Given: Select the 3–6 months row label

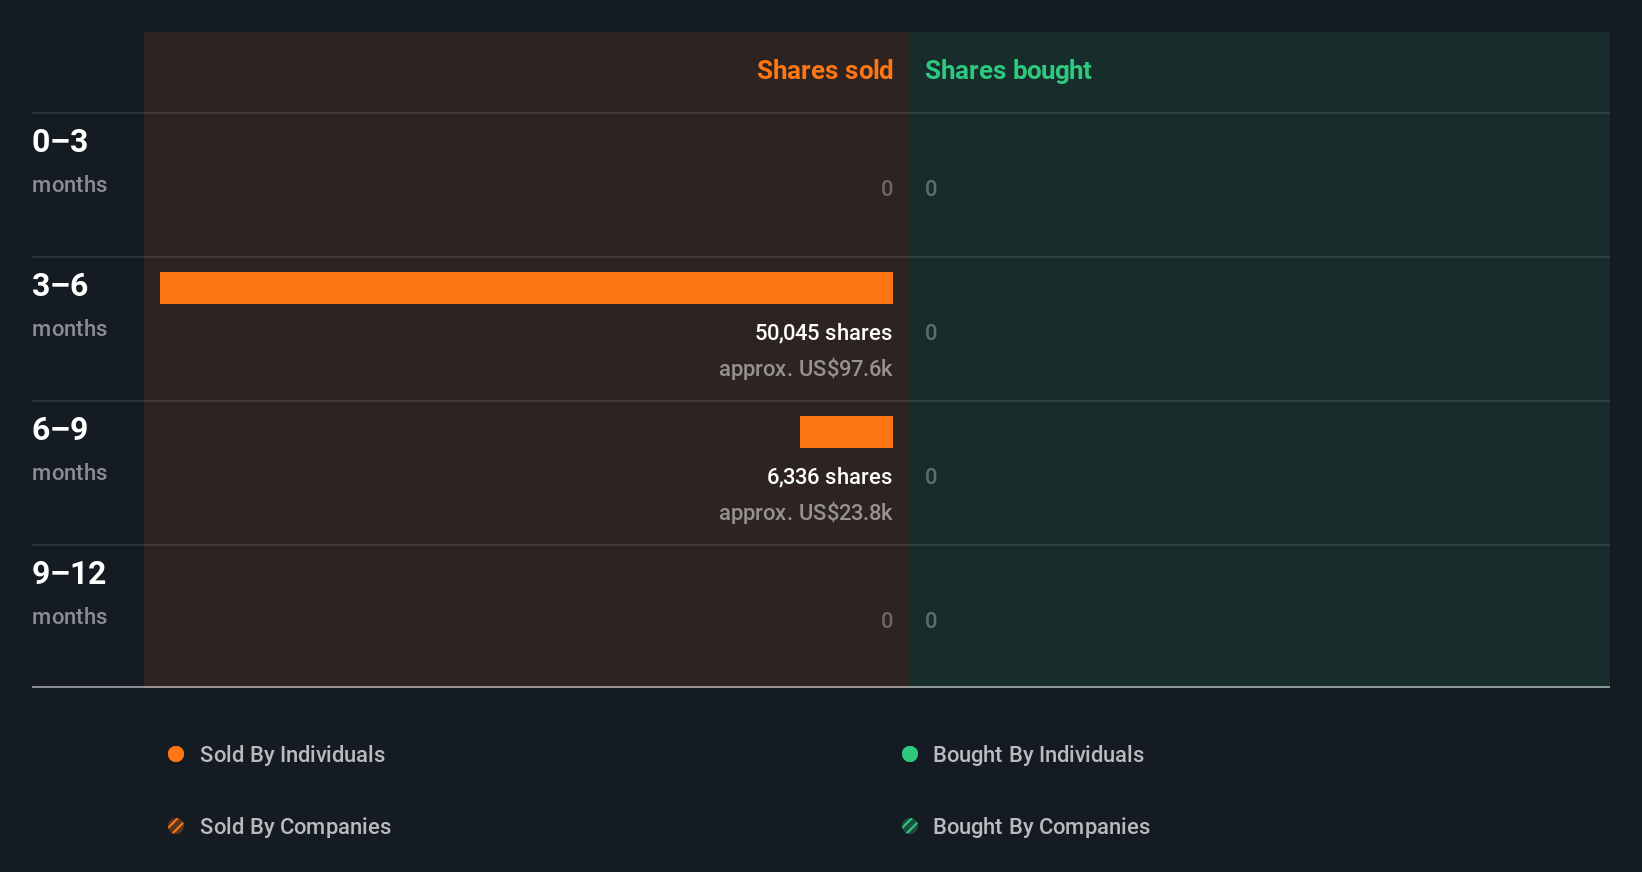Looking at the screenshot, I should [69, 304].
